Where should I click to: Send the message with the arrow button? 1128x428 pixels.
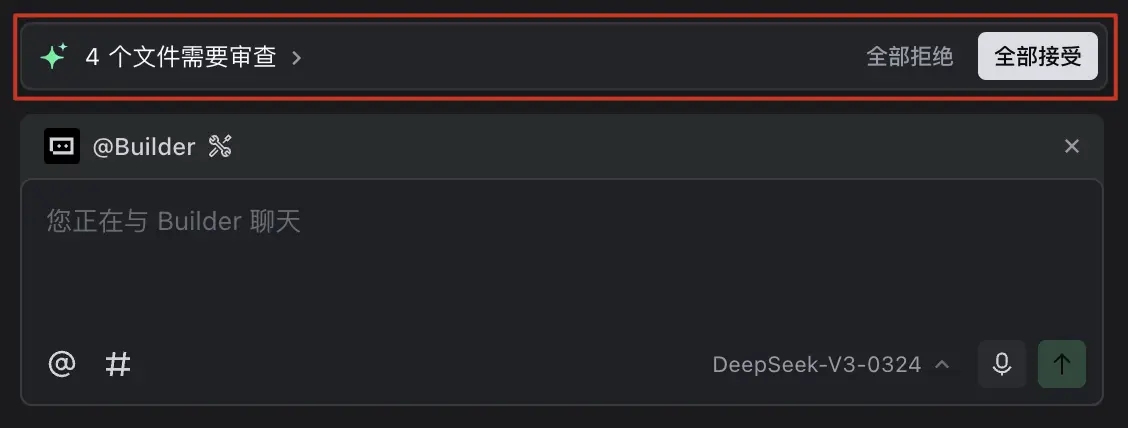point(1062,364)
